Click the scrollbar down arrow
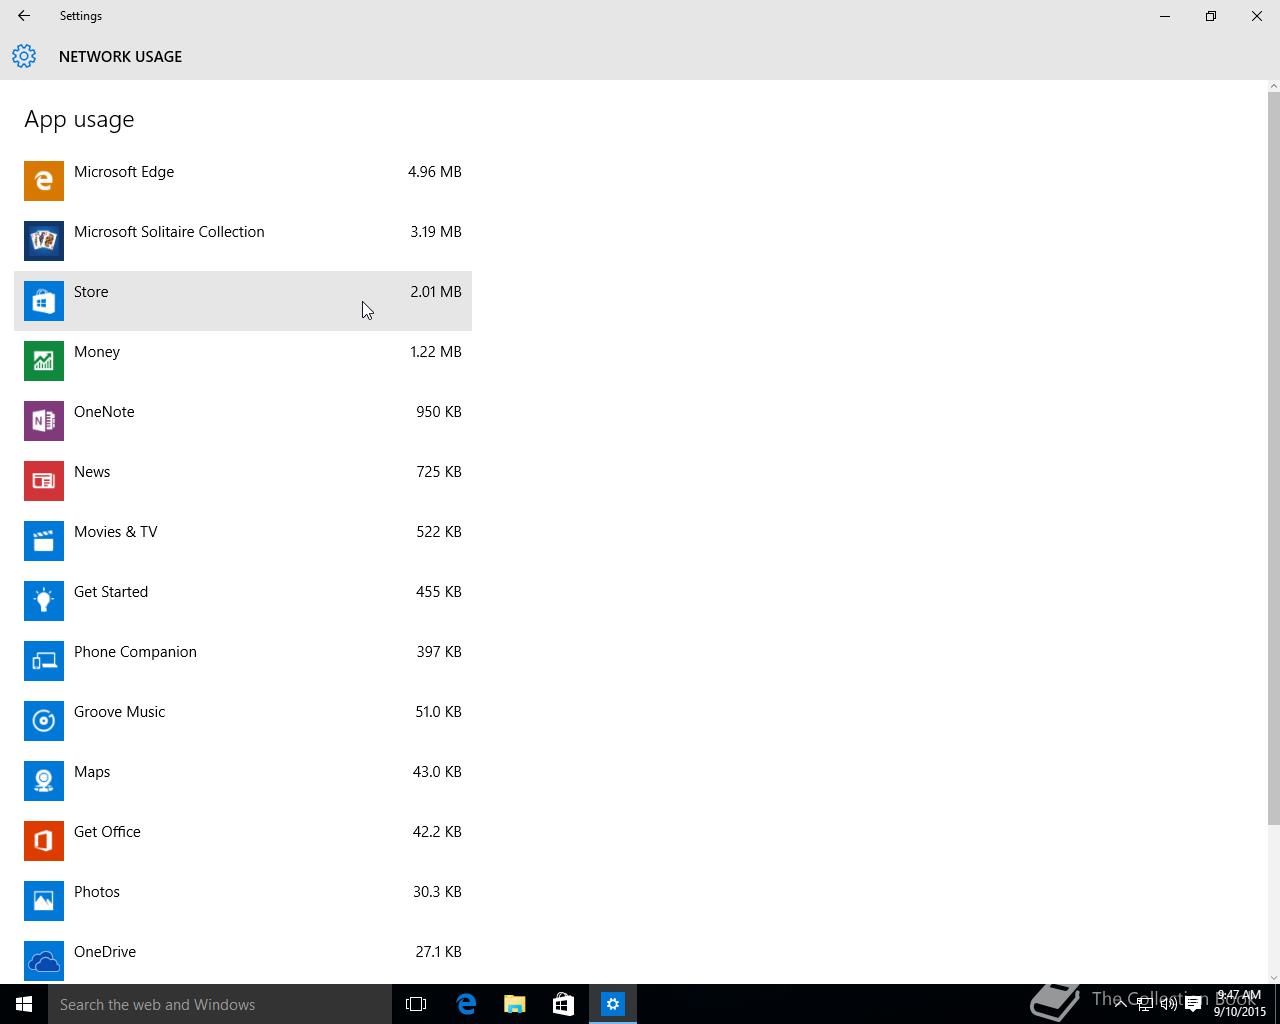 (x=1273, y=977)
